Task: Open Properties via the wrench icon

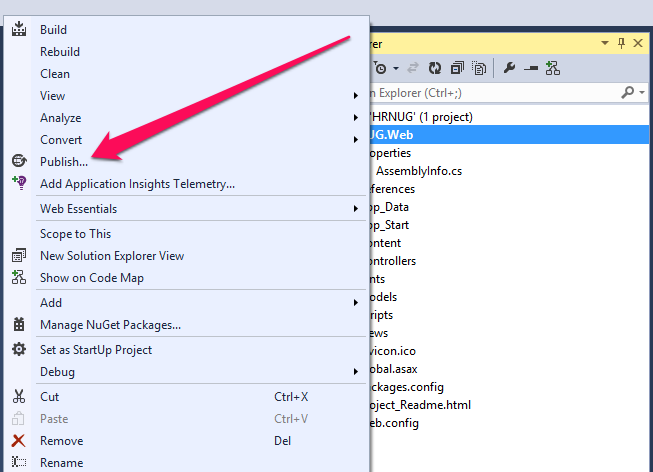Action: tap(509, 68)
